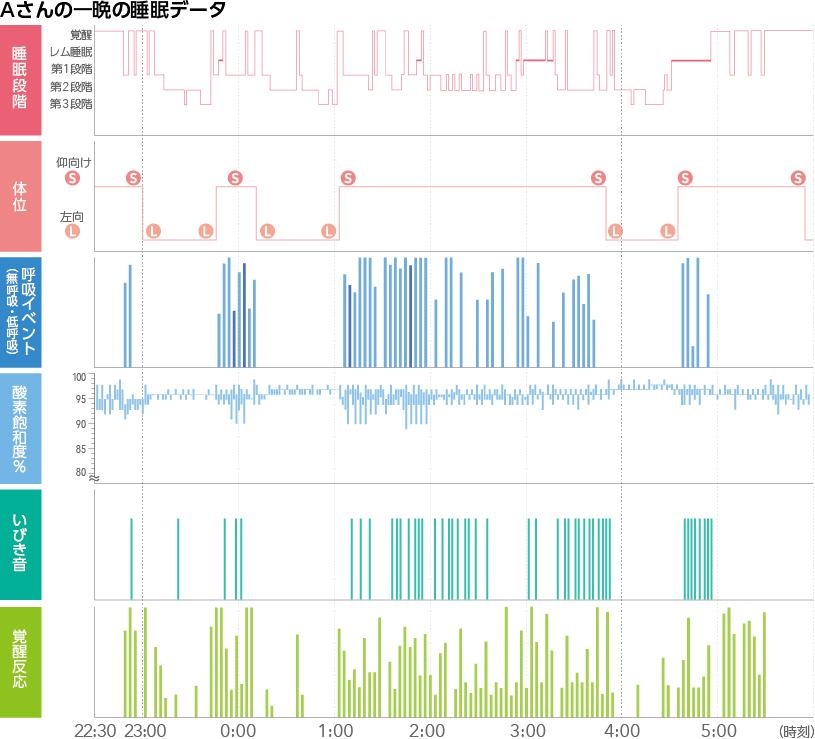
Task: Jump to 23:00 on the time axis
Action: (145, 730)
